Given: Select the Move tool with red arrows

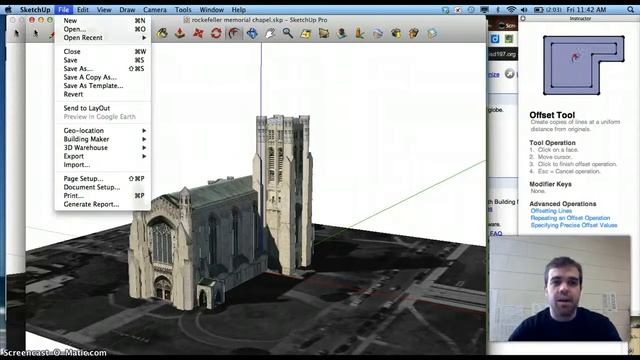Looking at the screenshot, I should 198,33.
